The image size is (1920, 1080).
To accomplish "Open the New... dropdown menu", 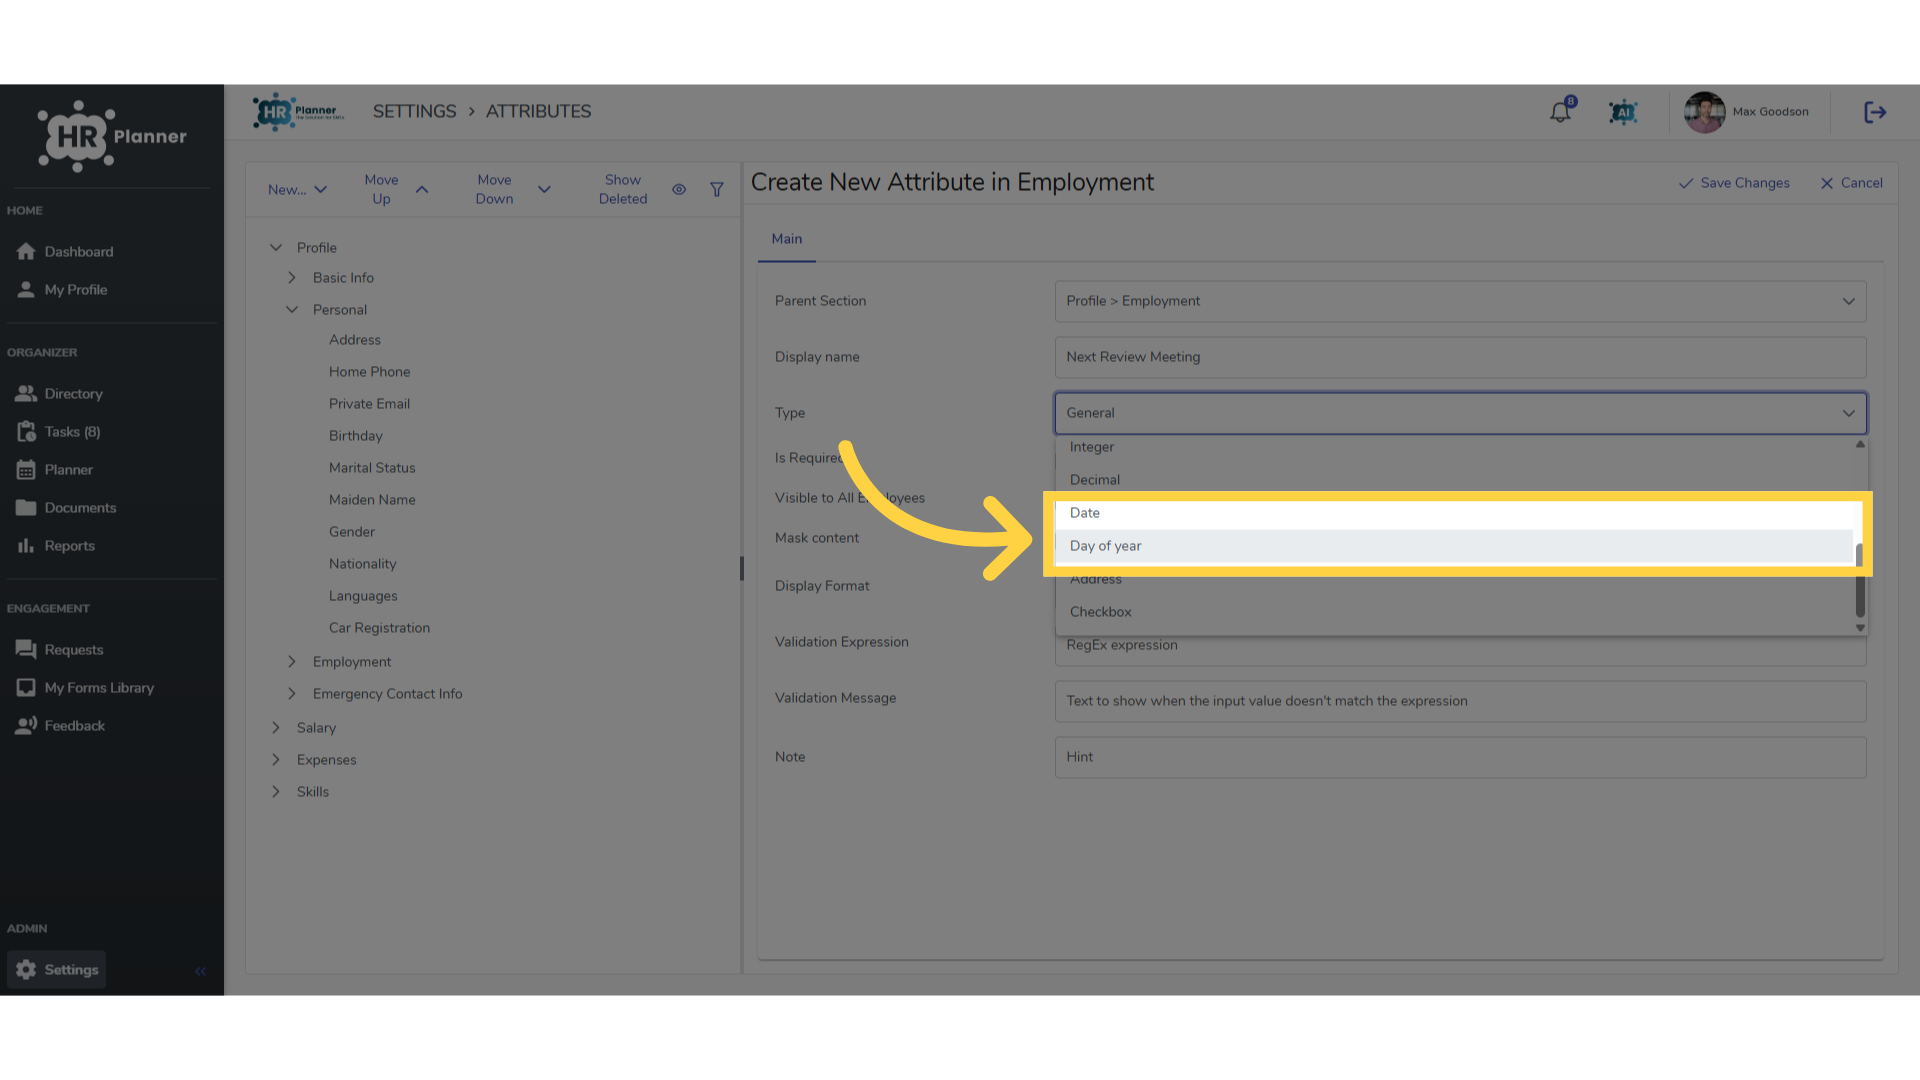I will click(297, 189).
